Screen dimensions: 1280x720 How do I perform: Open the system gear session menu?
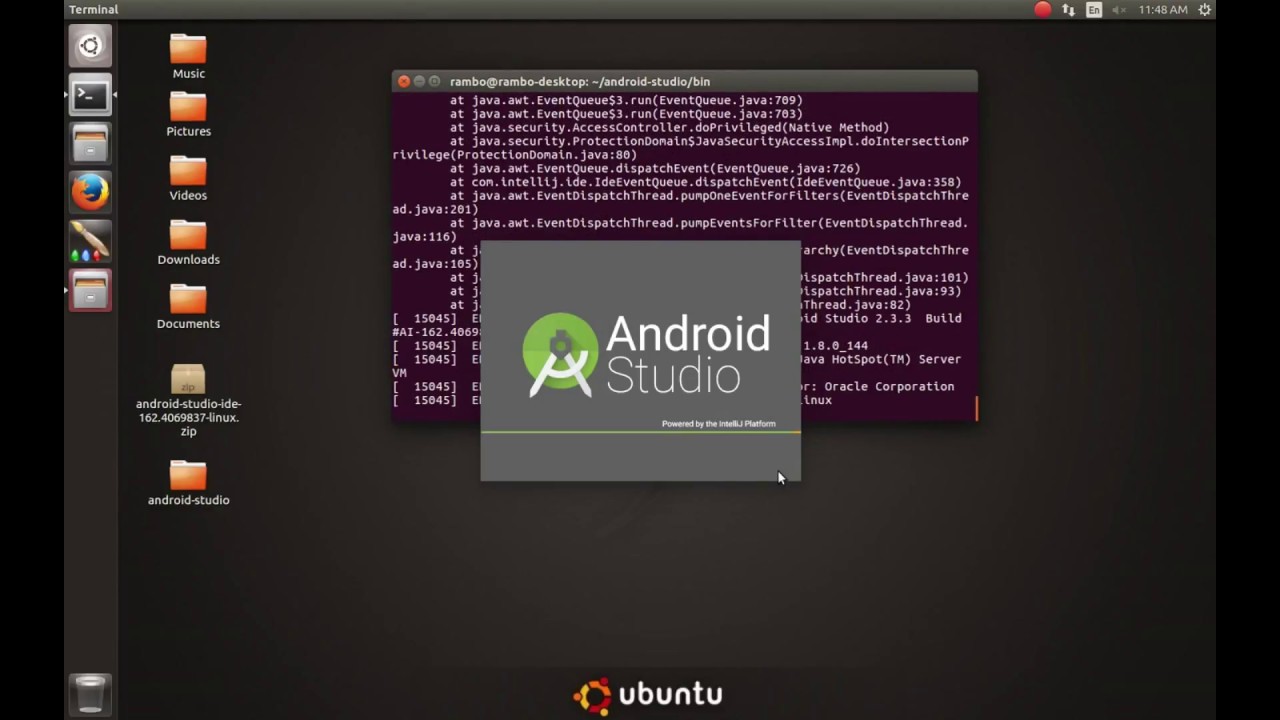1205,9
